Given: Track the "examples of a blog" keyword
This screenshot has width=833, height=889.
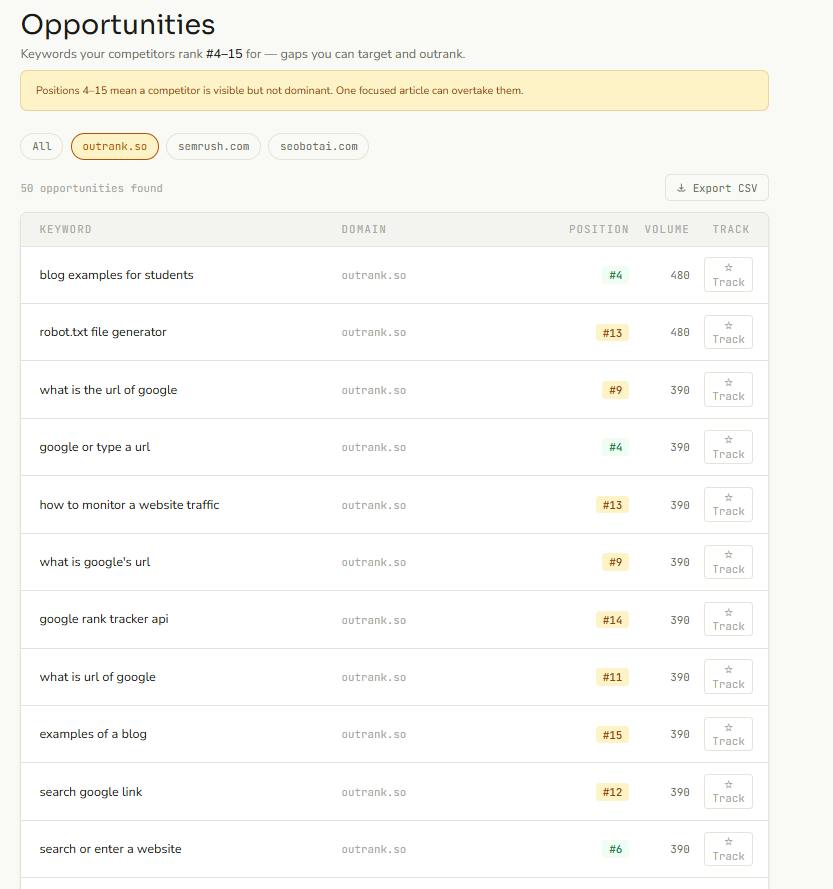Looking at the screenshot, I should click(728, 734).
